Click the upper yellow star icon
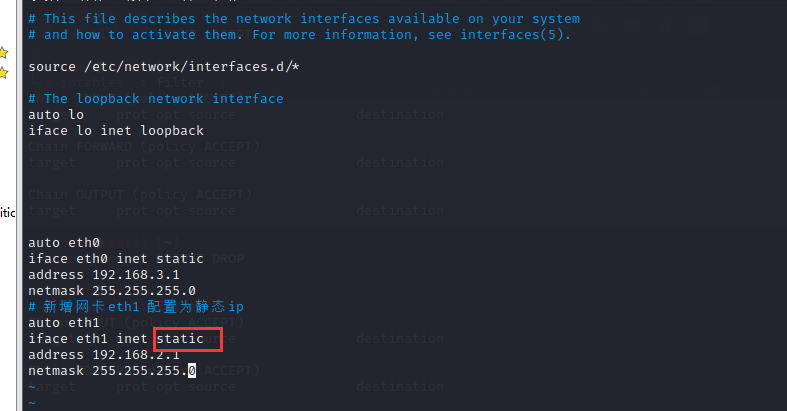The width and height of the screenshot is (787, 411). pyautogui.click(x=4, y=52)
